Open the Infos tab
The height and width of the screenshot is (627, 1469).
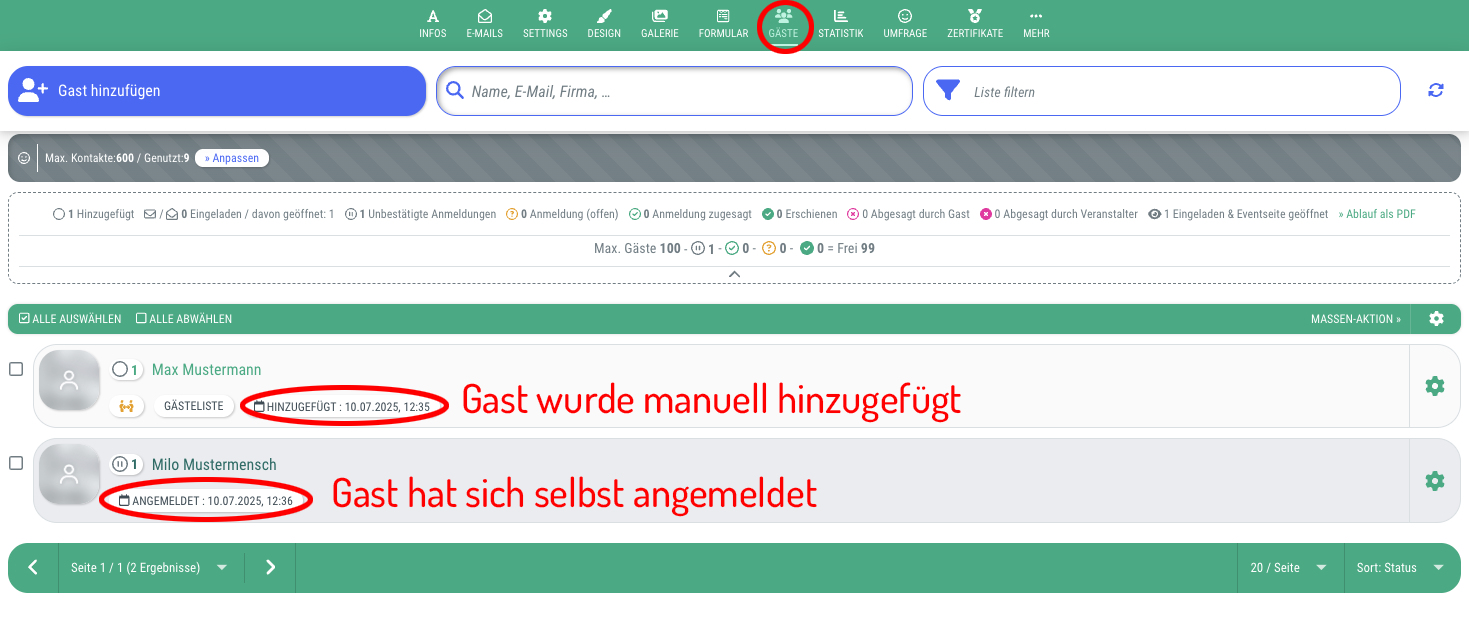433,24
